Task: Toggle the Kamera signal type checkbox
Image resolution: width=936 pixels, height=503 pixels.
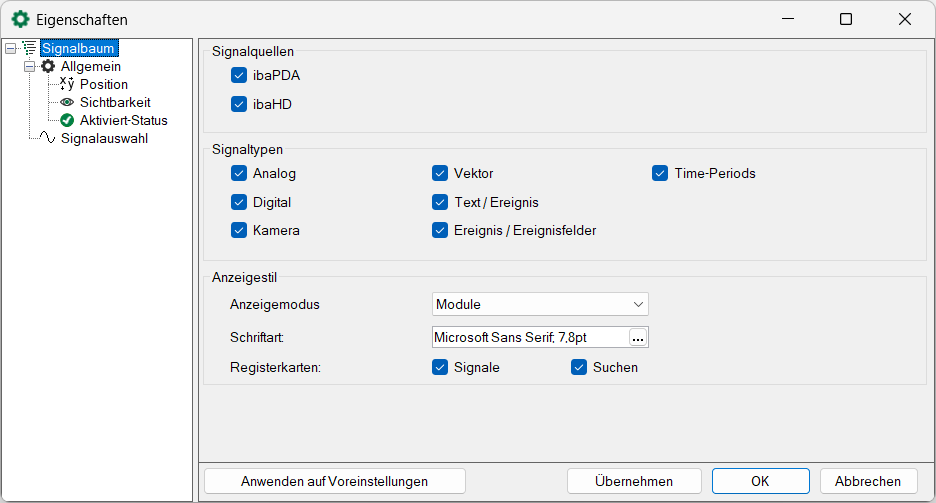Action: click(238, 230)
